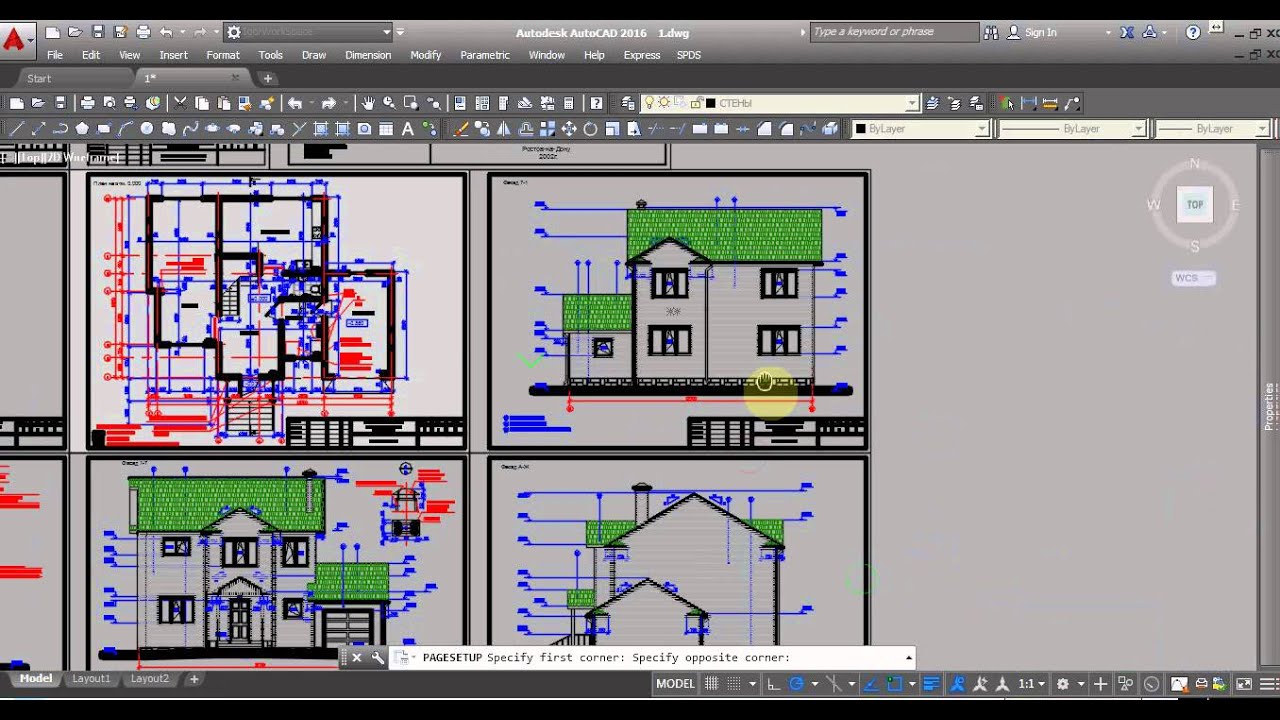Screen dimensions: 1280x720
Task: Select the Chamfer modify tool
Action: tap(765, 129)
